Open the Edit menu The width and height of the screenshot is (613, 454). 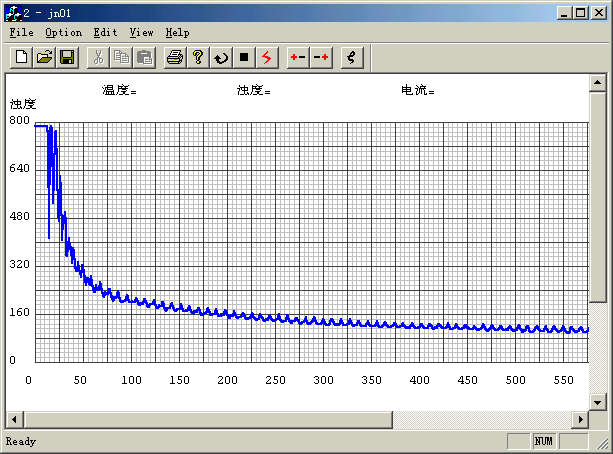click(x=105, y=33)
